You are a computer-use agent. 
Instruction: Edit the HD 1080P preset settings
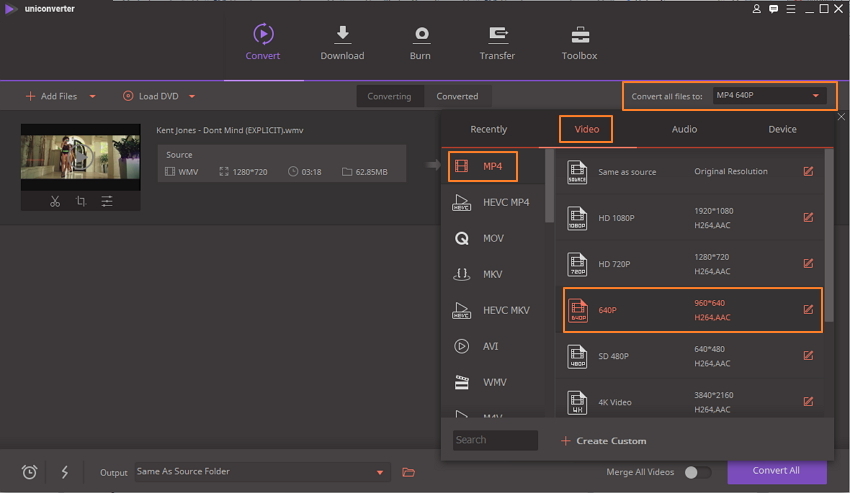(x=808, y=218)
